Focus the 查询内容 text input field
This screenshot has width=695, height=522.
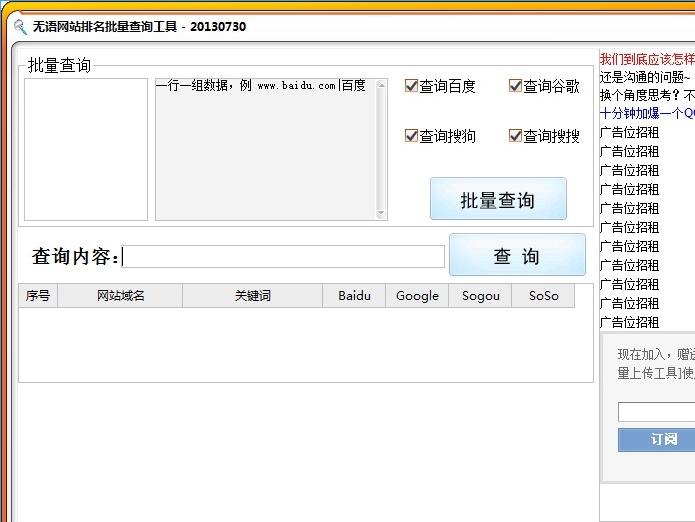click(x=283, y=257)
